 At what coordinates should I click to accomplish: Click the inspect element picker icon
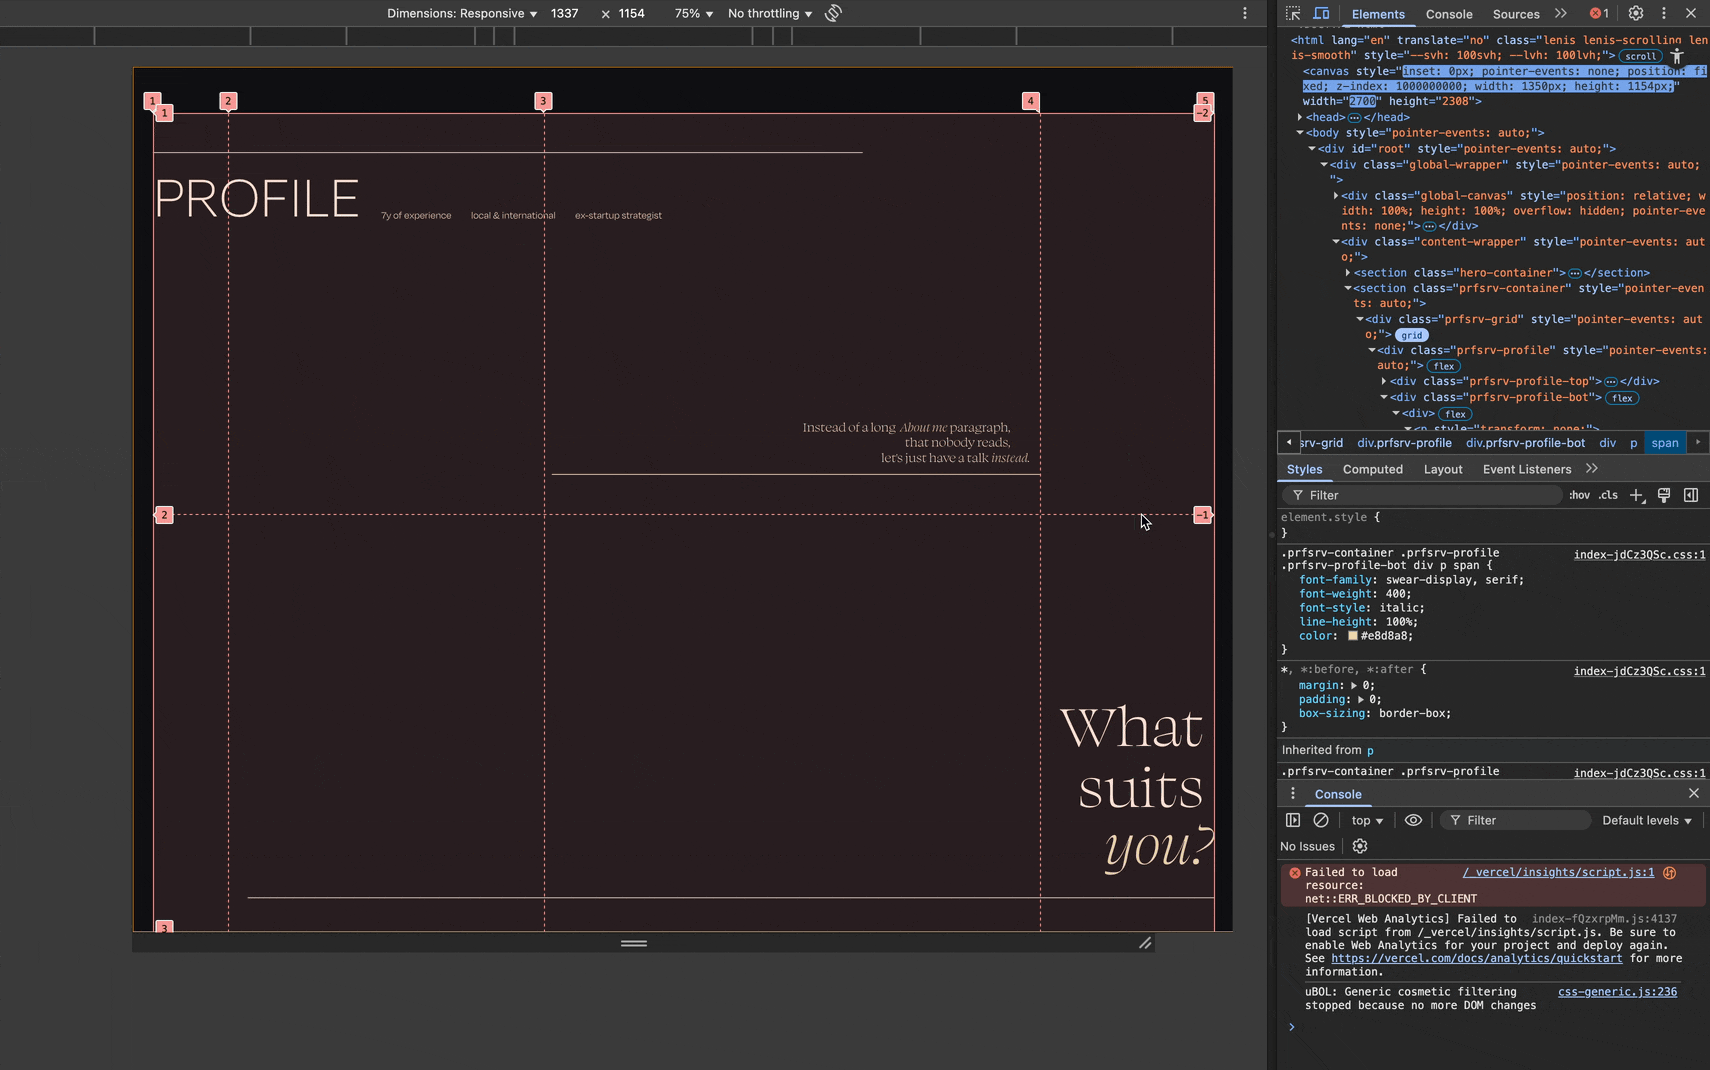[1293, 14]
